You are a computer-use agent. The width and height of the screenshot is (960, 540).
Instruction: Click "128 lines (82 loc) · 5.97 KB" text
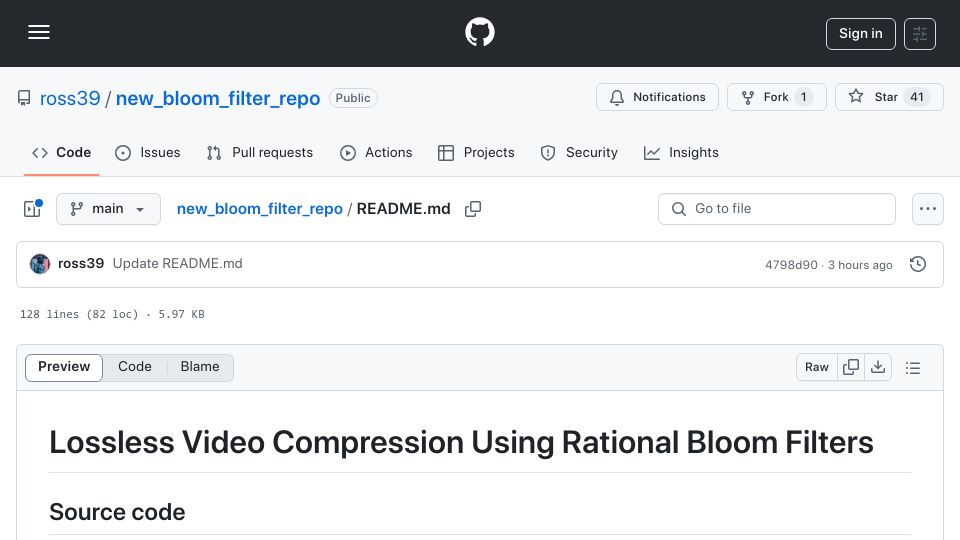pos(112,314)
